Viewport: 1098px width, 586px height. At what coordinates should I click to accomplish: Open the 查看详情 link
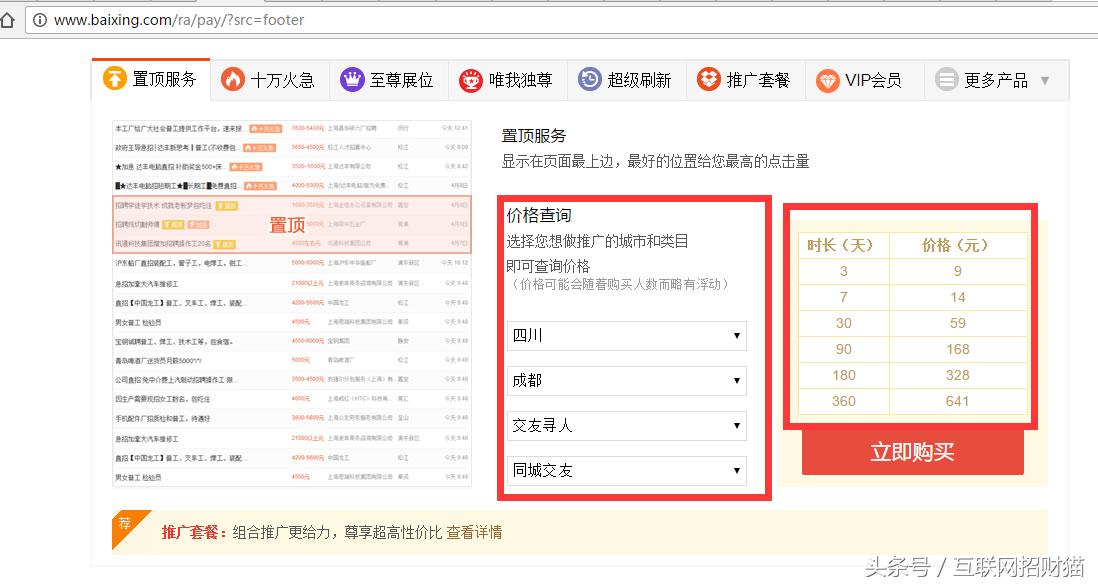[474, 532]
